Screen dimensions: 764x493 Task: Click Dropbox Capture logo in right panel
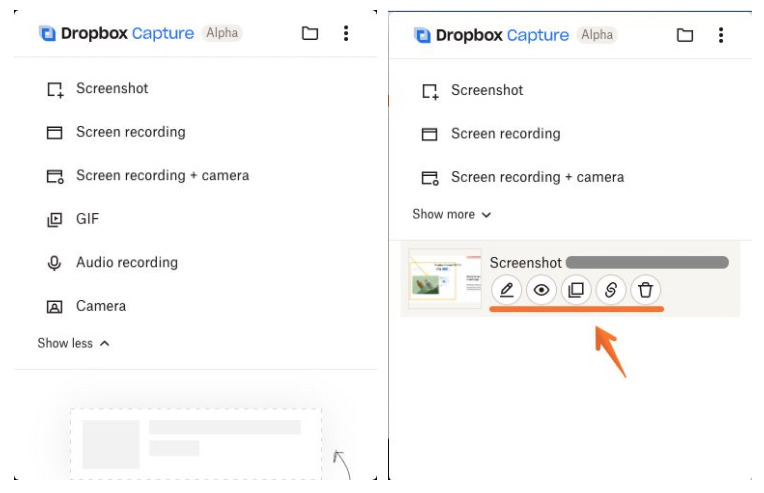[x=491, y=35]
